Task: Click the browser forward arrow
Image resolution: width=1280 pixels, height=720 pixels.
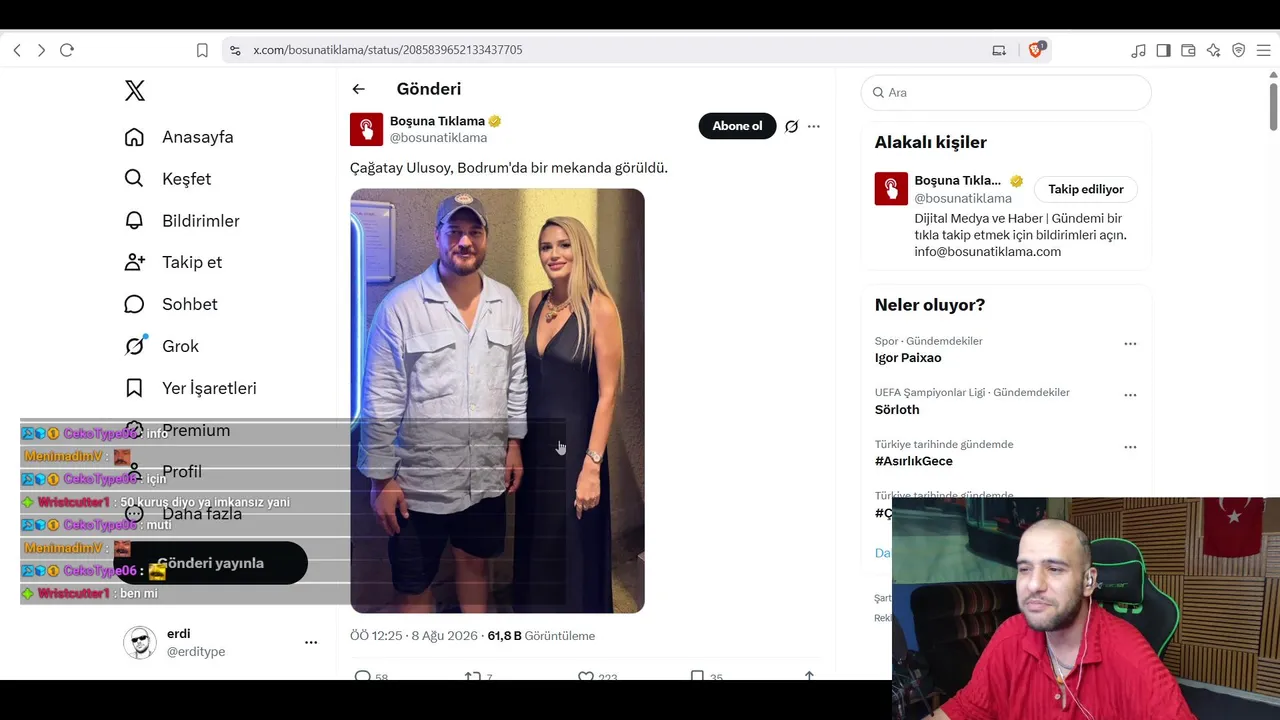Action: point(41,50)
